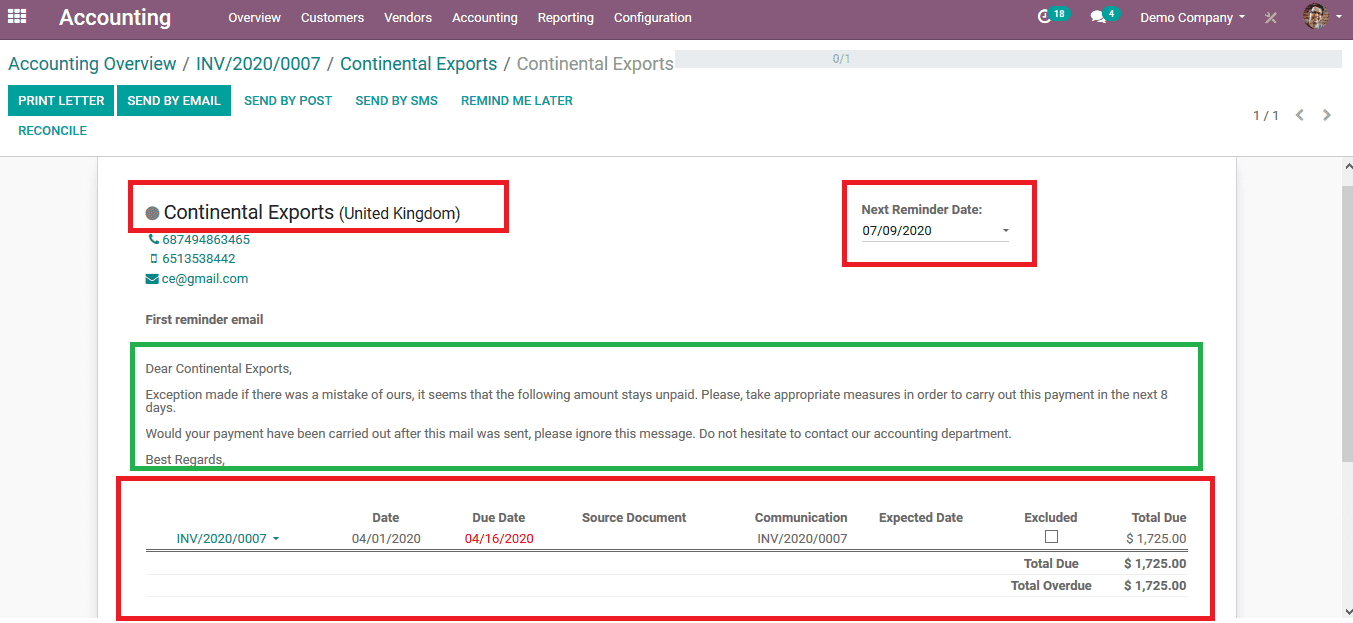
Task: Click Remind Me Later
Action: coord(517,101)
